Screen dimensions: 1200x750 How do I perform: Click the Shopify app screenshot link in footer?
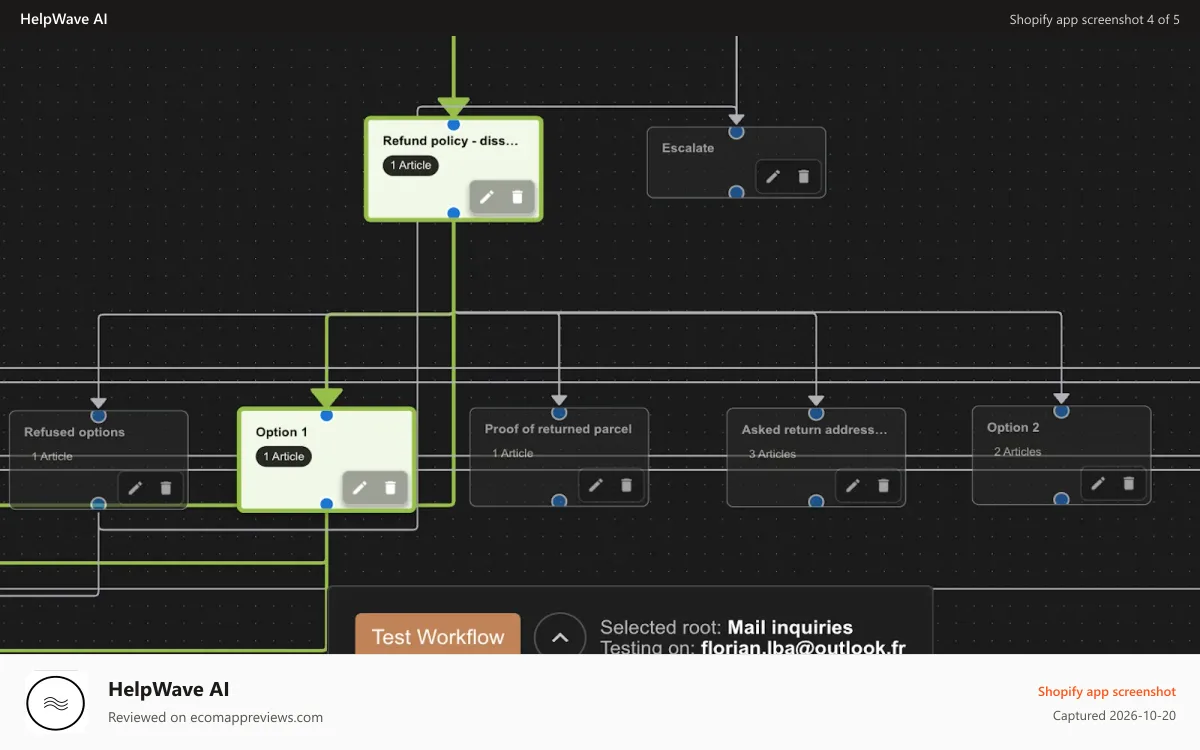(1107, 691)
